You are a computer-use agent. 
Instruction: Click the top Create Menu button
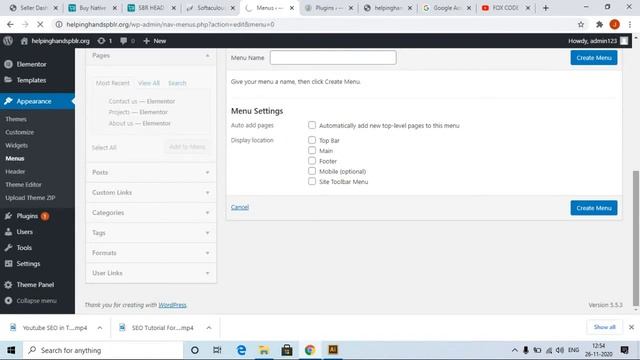(594, 58)
